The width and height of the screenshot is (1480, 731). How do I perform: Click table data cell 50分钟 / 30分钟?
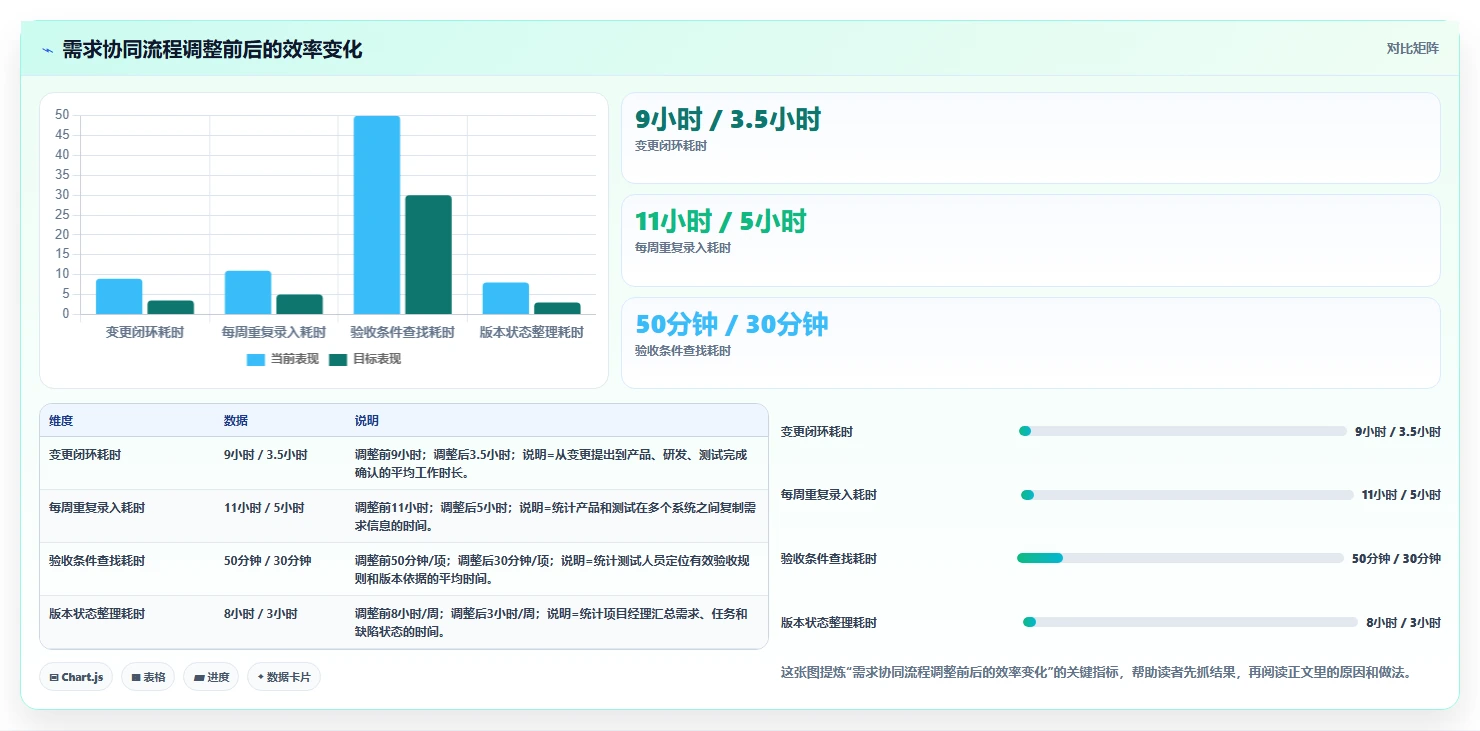click(268, 561)
